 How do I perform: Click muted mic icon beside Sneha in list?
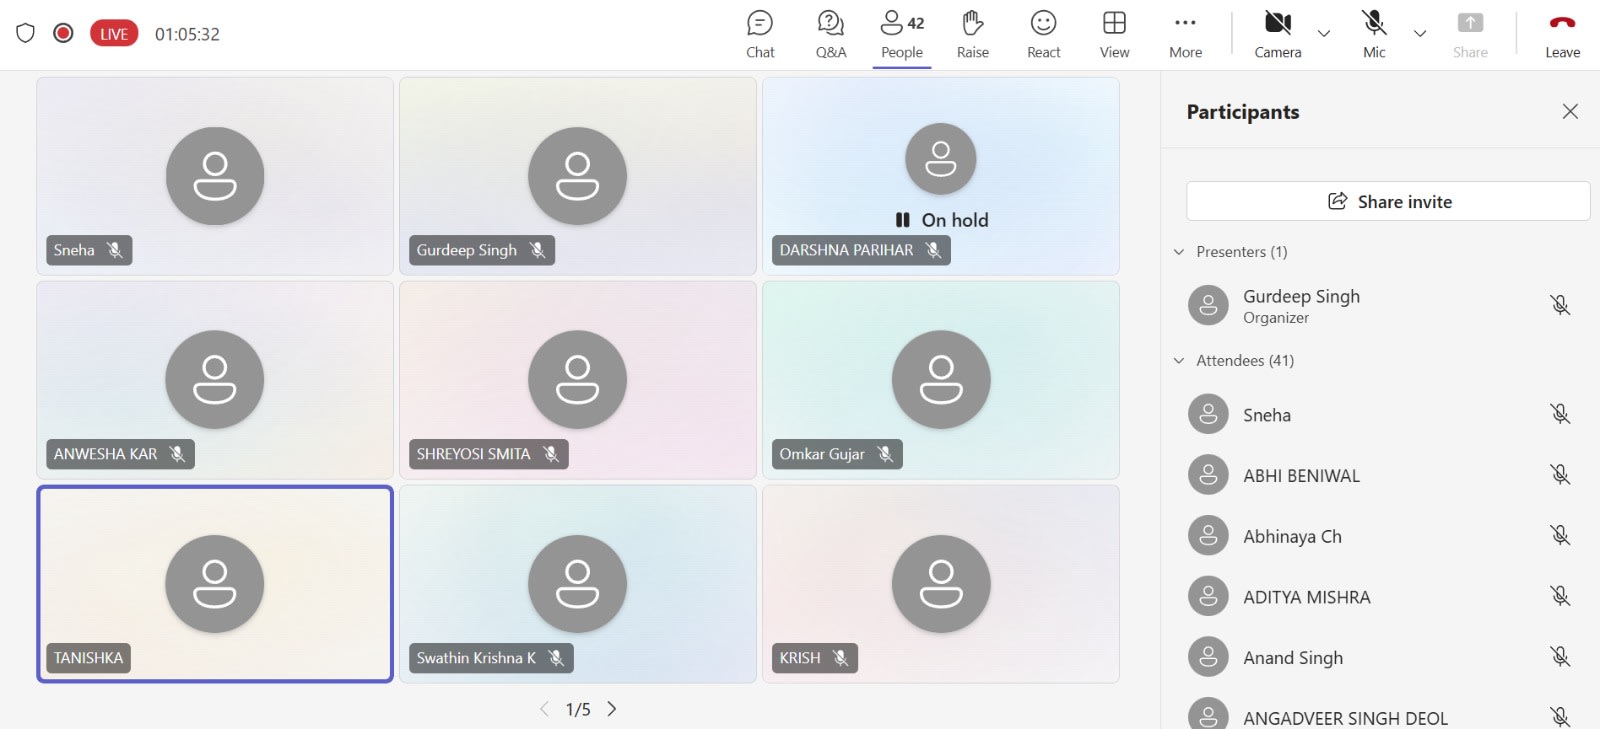1560,414
